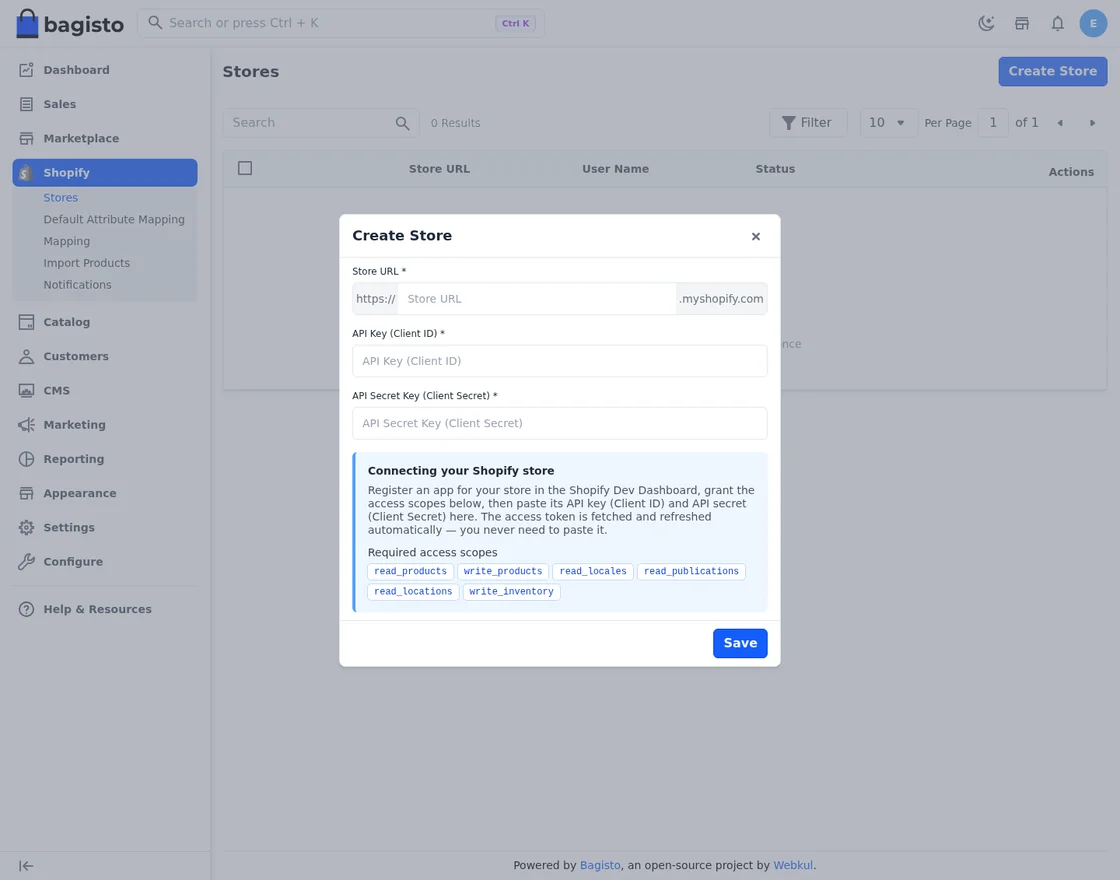Close the Create Store dialog

[756, 236]
